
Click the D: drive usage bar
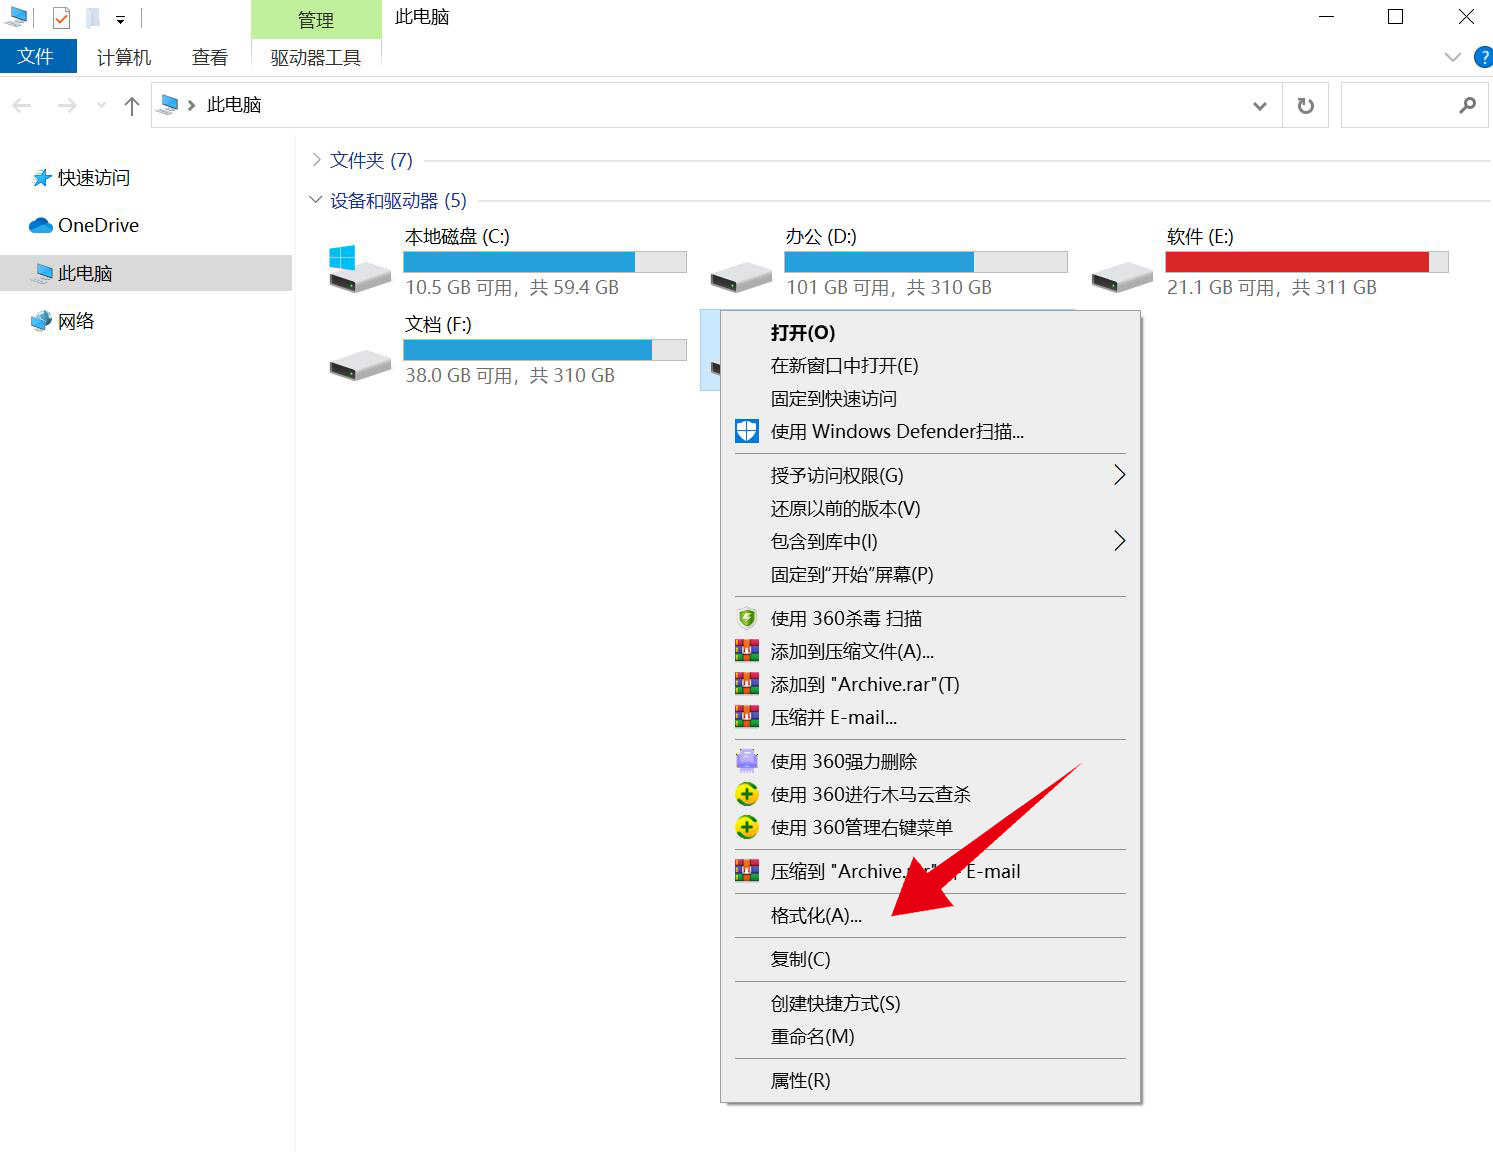(x=926, y=262)
